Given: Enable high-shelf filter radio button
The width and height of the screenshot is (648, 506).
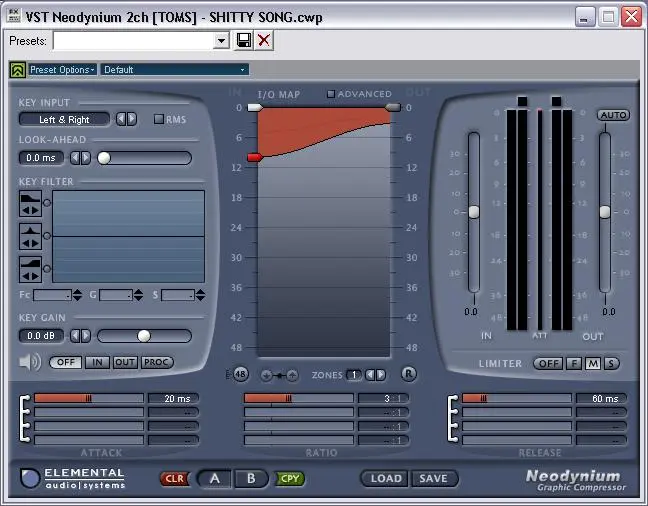Looking at the screenshot, I should tap(47, 269).
